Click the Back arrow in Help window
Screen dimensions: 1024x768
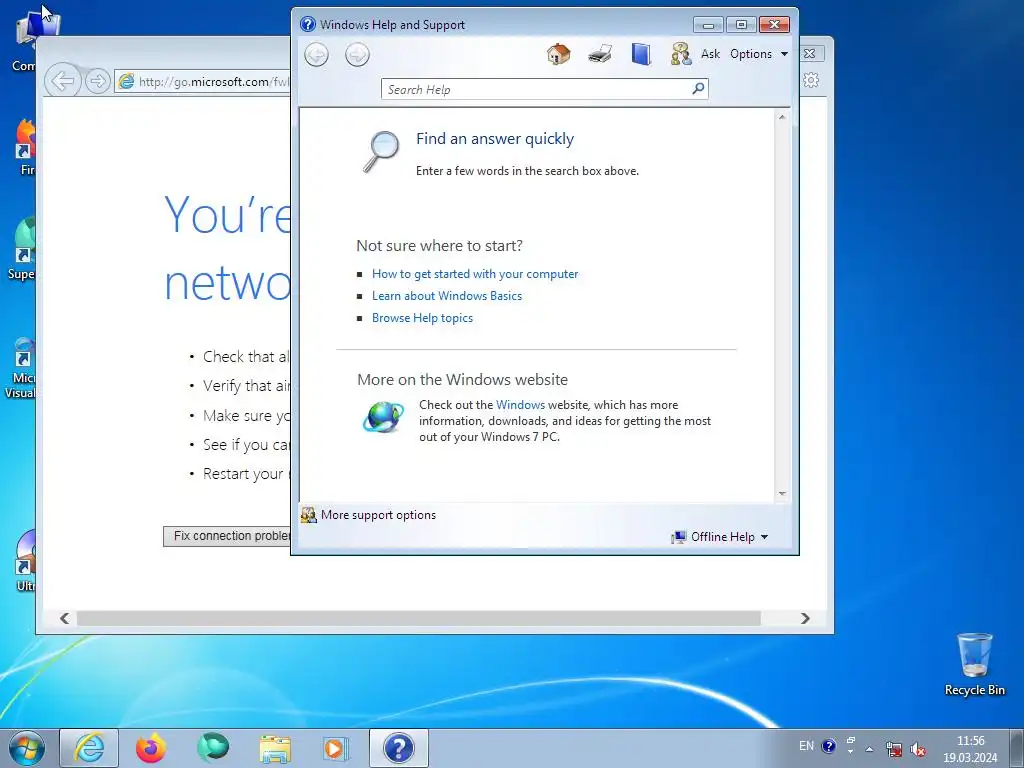317,54
